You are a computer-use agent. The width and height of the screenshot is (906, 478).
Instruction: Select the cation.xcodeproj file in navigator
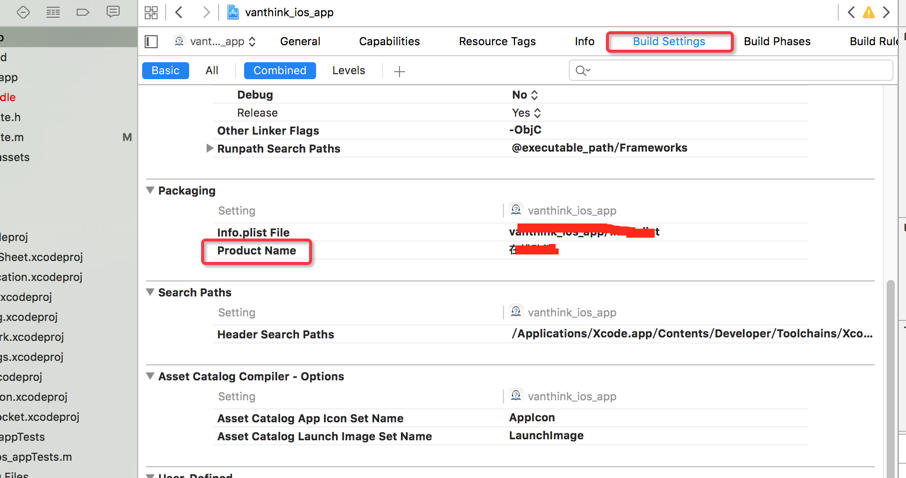(41, 277)
